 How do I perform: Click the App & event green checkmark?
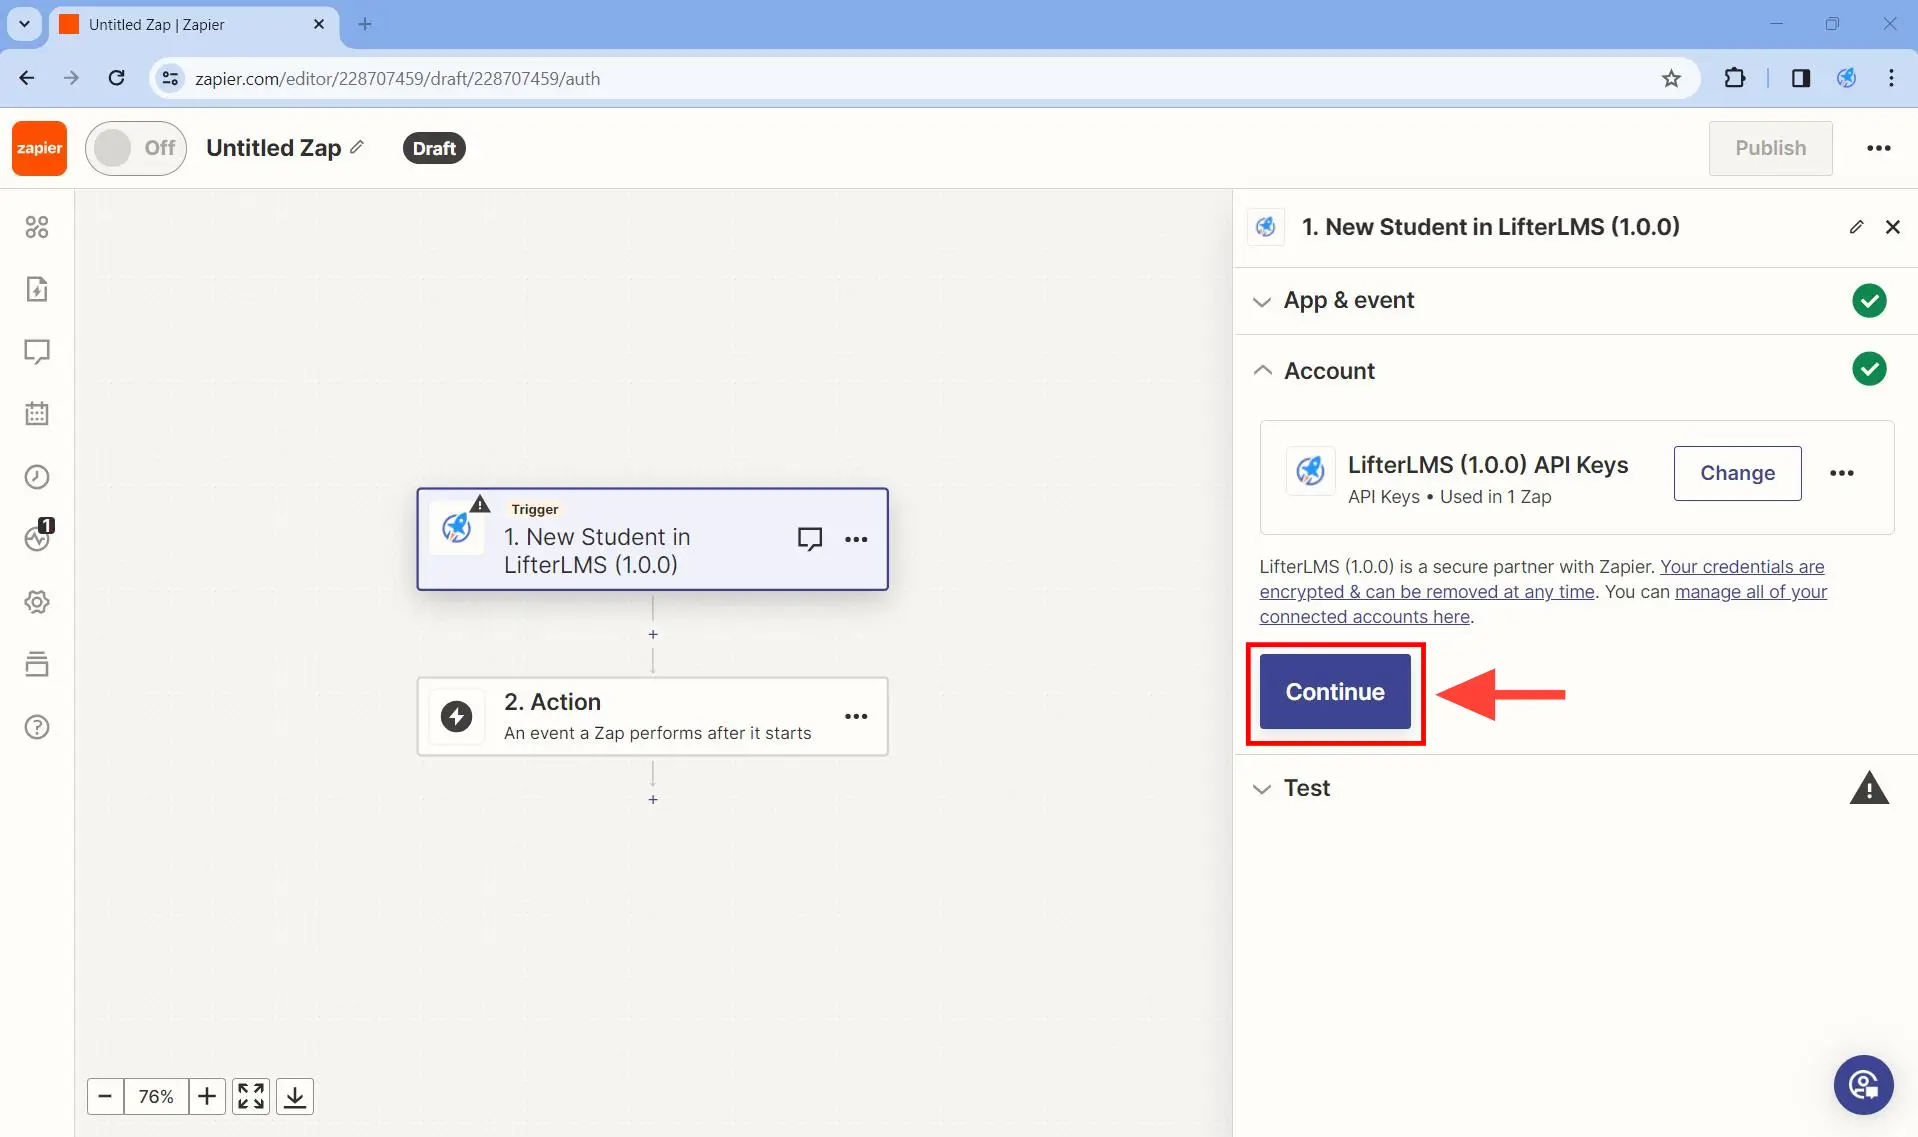[1868, 300]
